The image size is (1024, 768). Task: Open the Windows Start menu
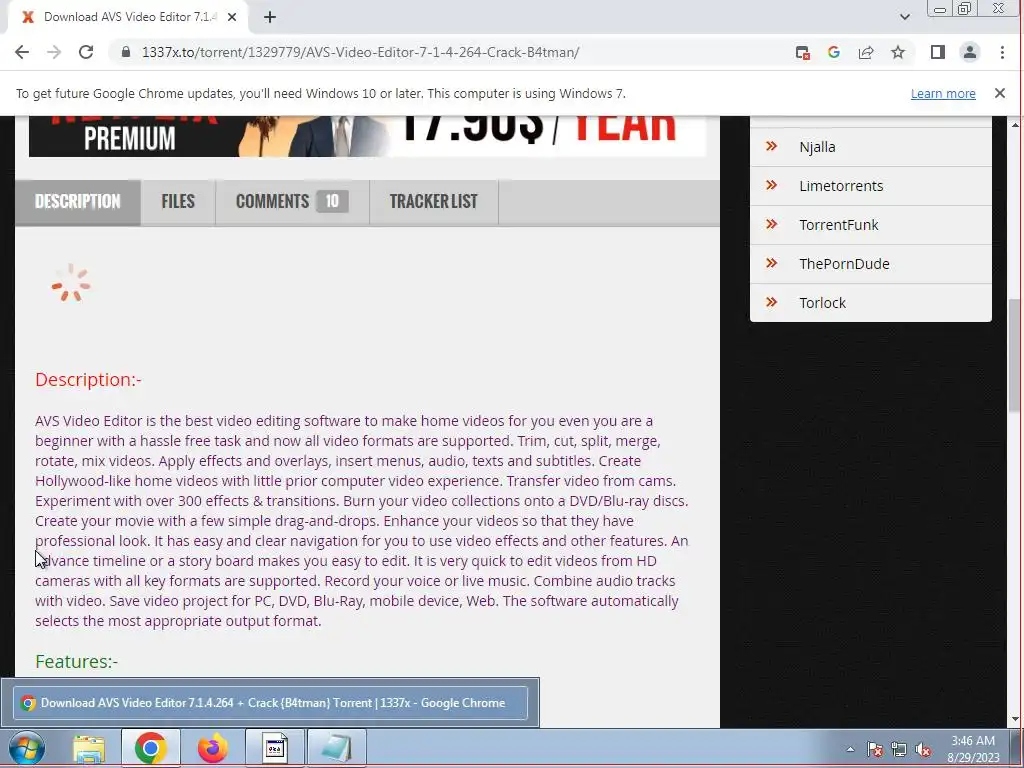coord(27,748)
